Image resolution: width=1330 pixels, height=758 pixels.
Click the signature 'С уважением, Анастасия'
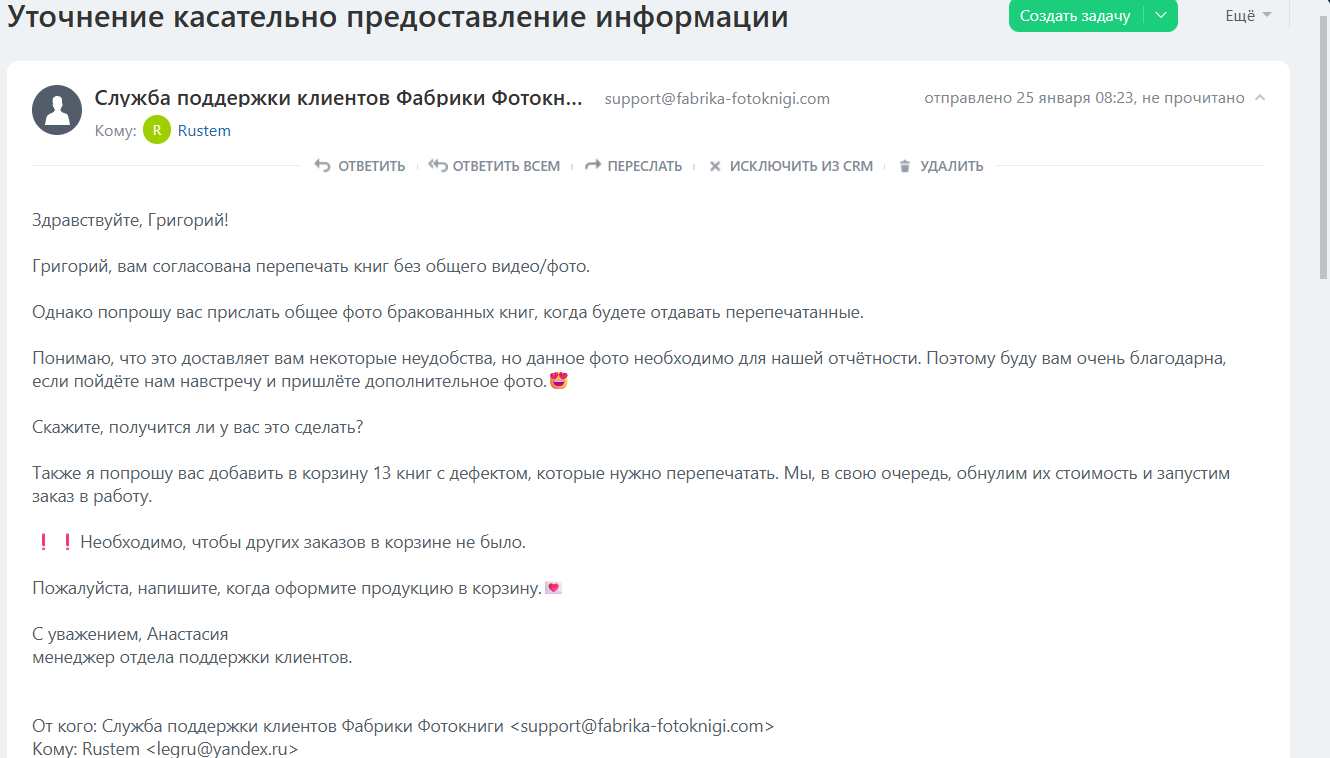(x=130, y=634)
